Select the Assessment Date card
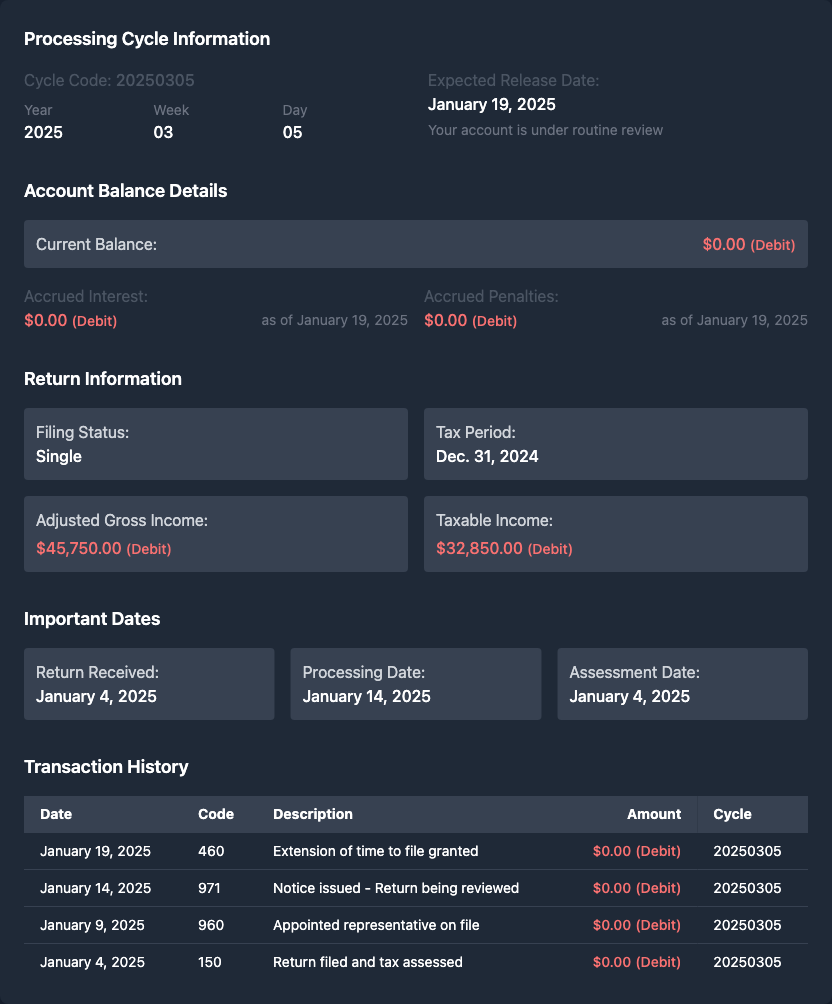The width and height of the screenshot is (832, 1004). (x=682, y=684)
